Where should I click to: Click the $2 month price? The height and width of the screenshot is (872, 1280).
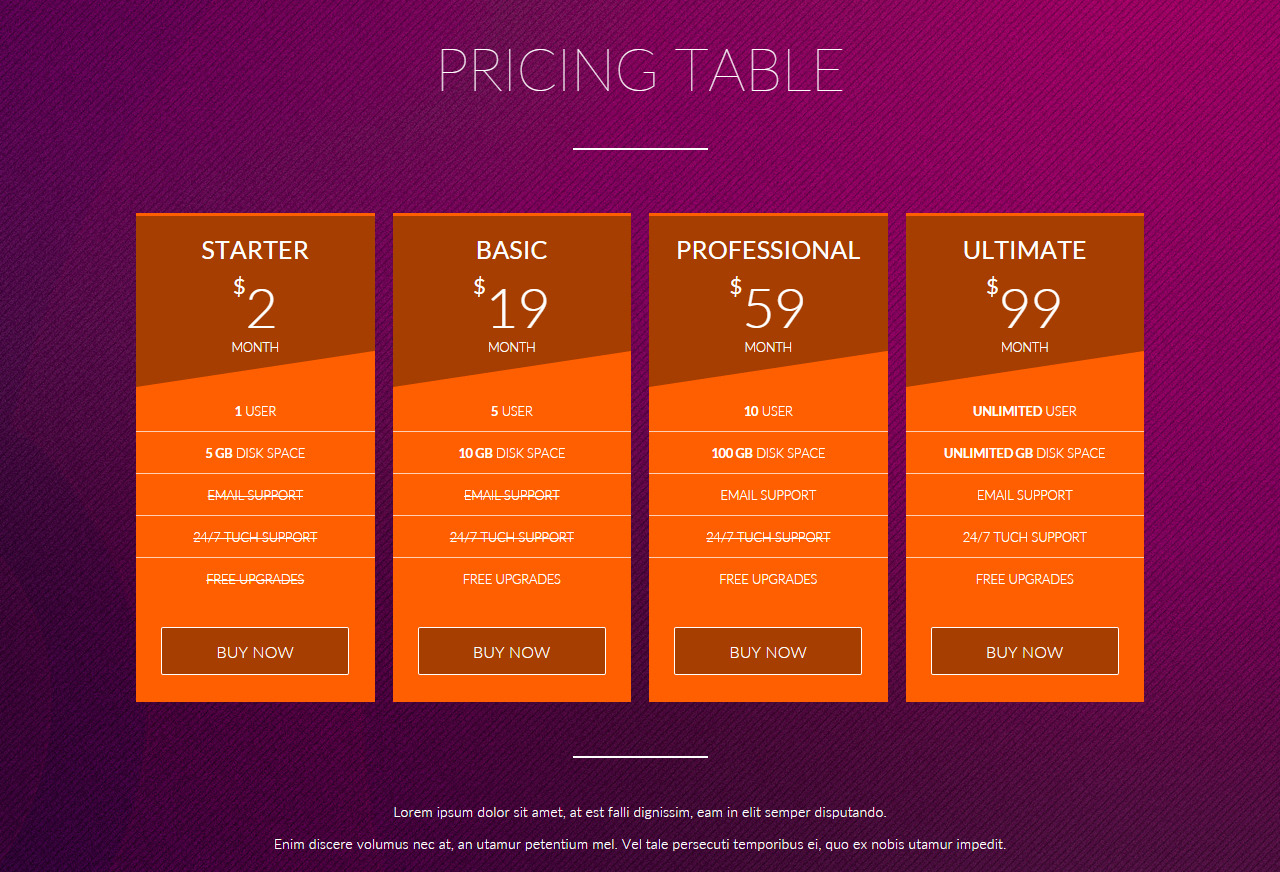pyautogui.click(x=256, y=310)
